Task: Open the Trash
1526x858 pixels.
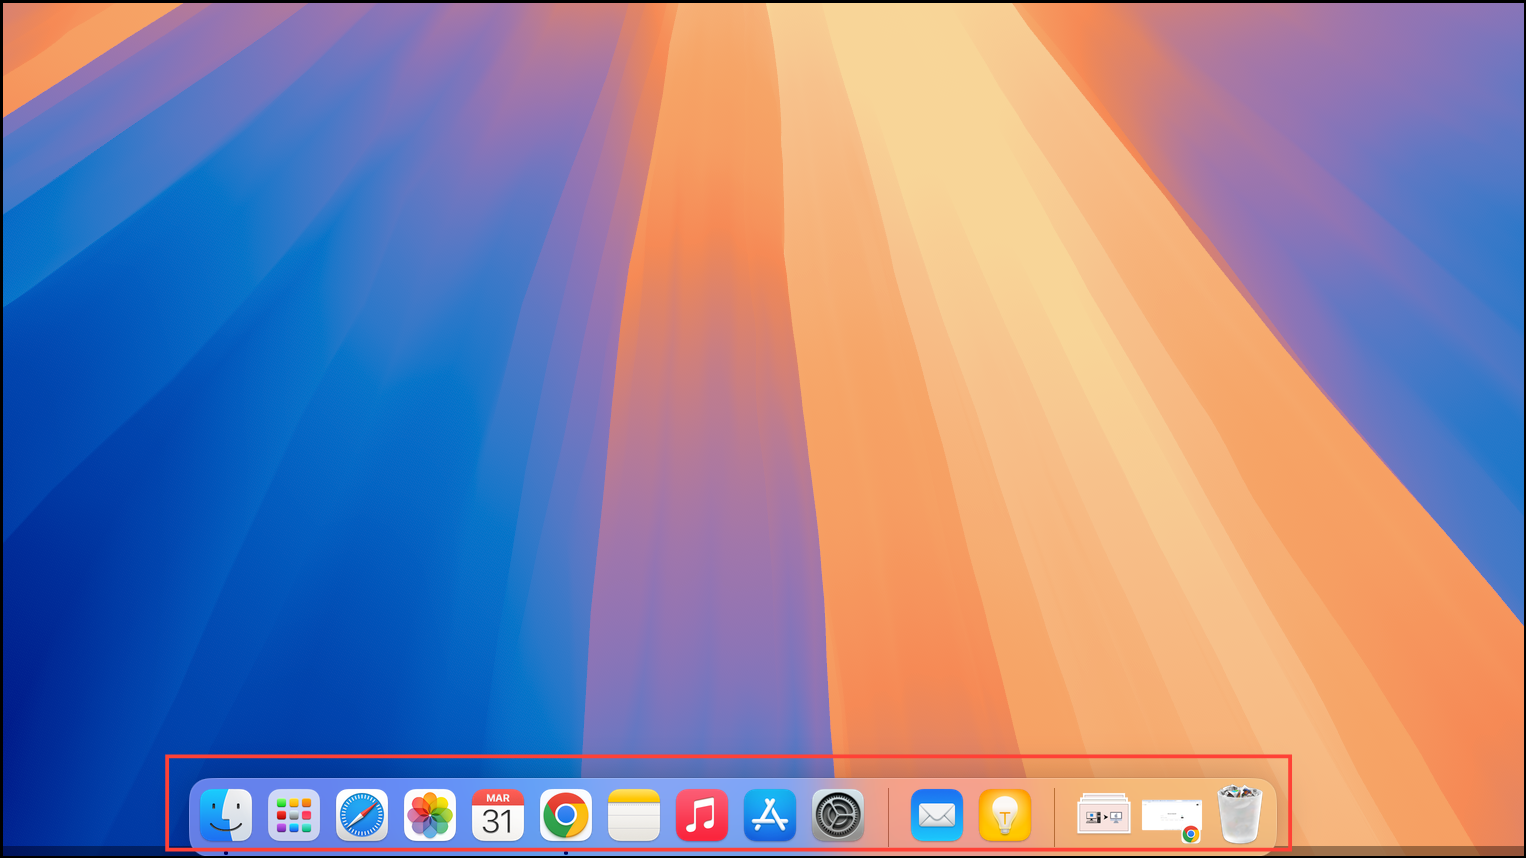Action: coord(1240,814)
